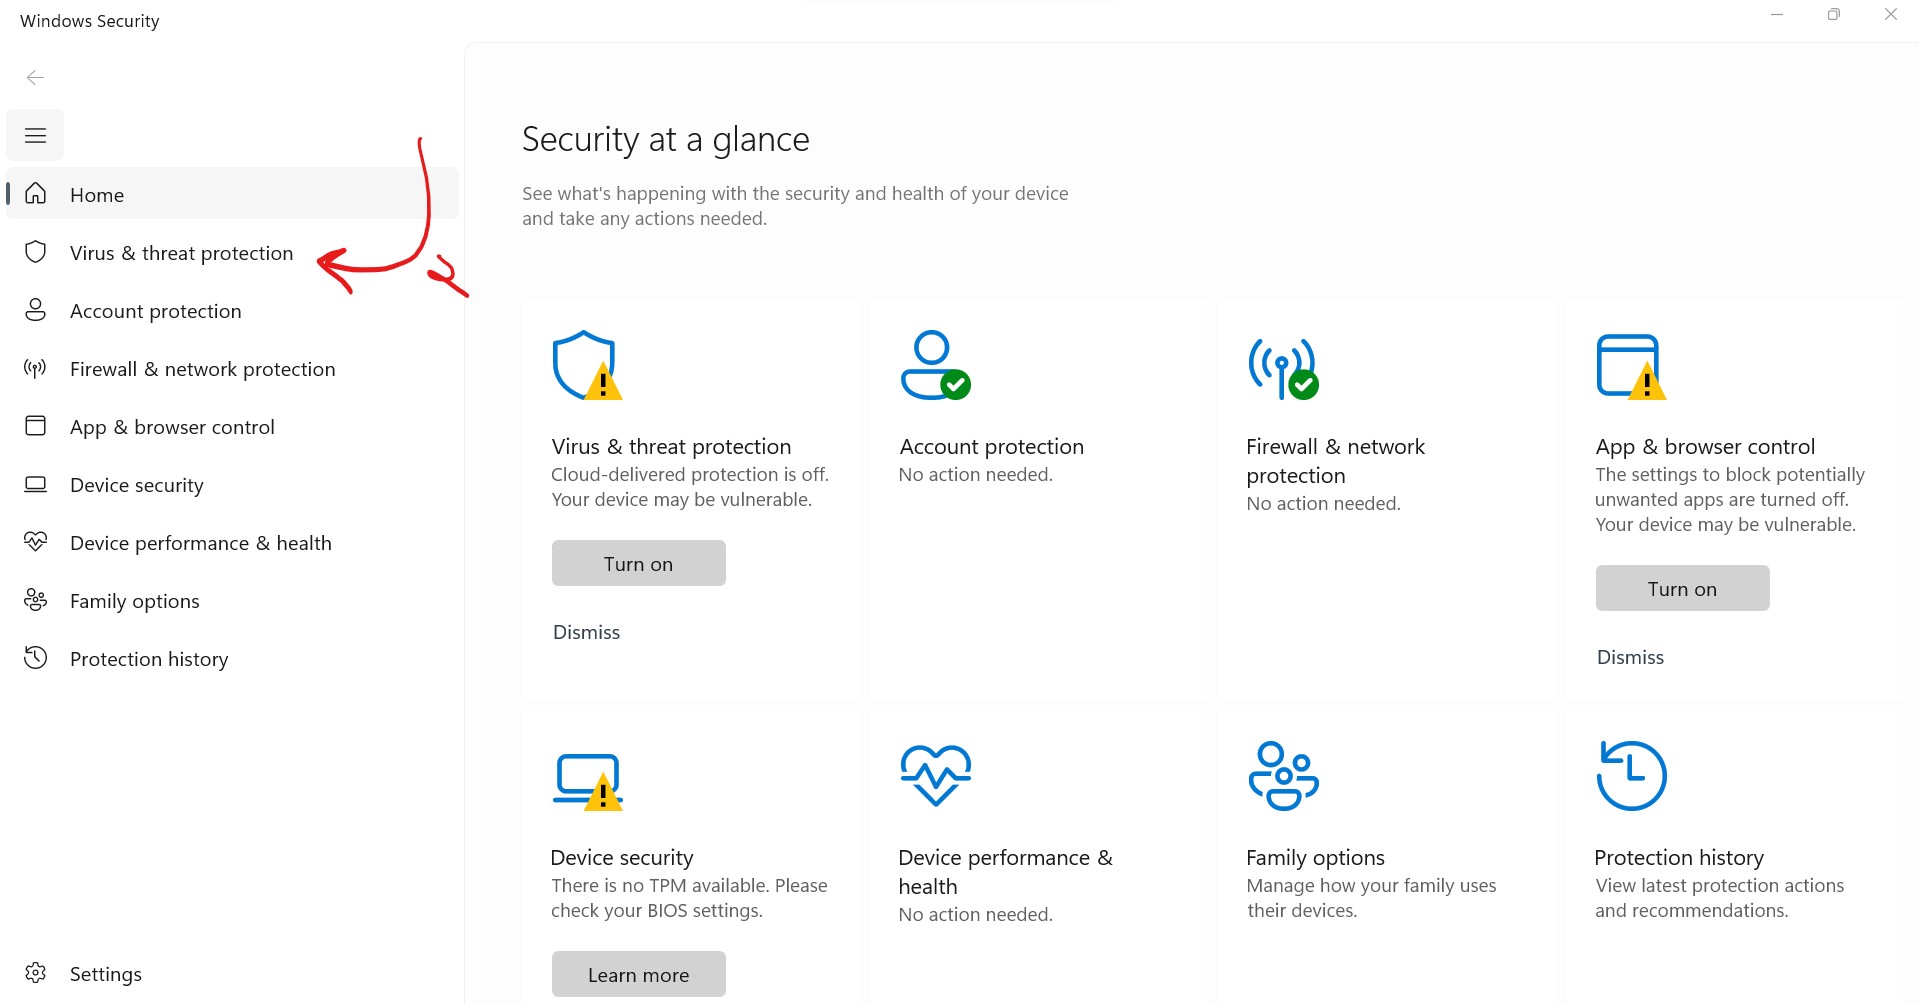Click the Settings gear icon

35,973
